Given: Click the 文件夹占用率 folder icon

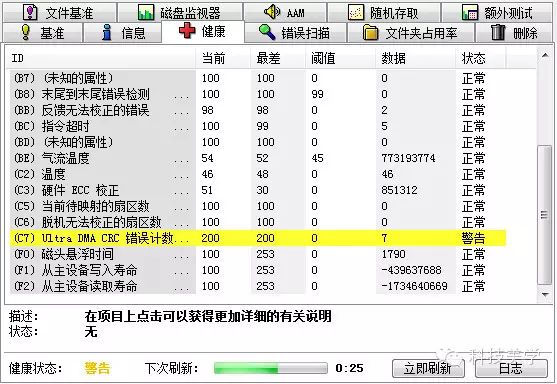Looking at the screenshot, I should point(371,33).
